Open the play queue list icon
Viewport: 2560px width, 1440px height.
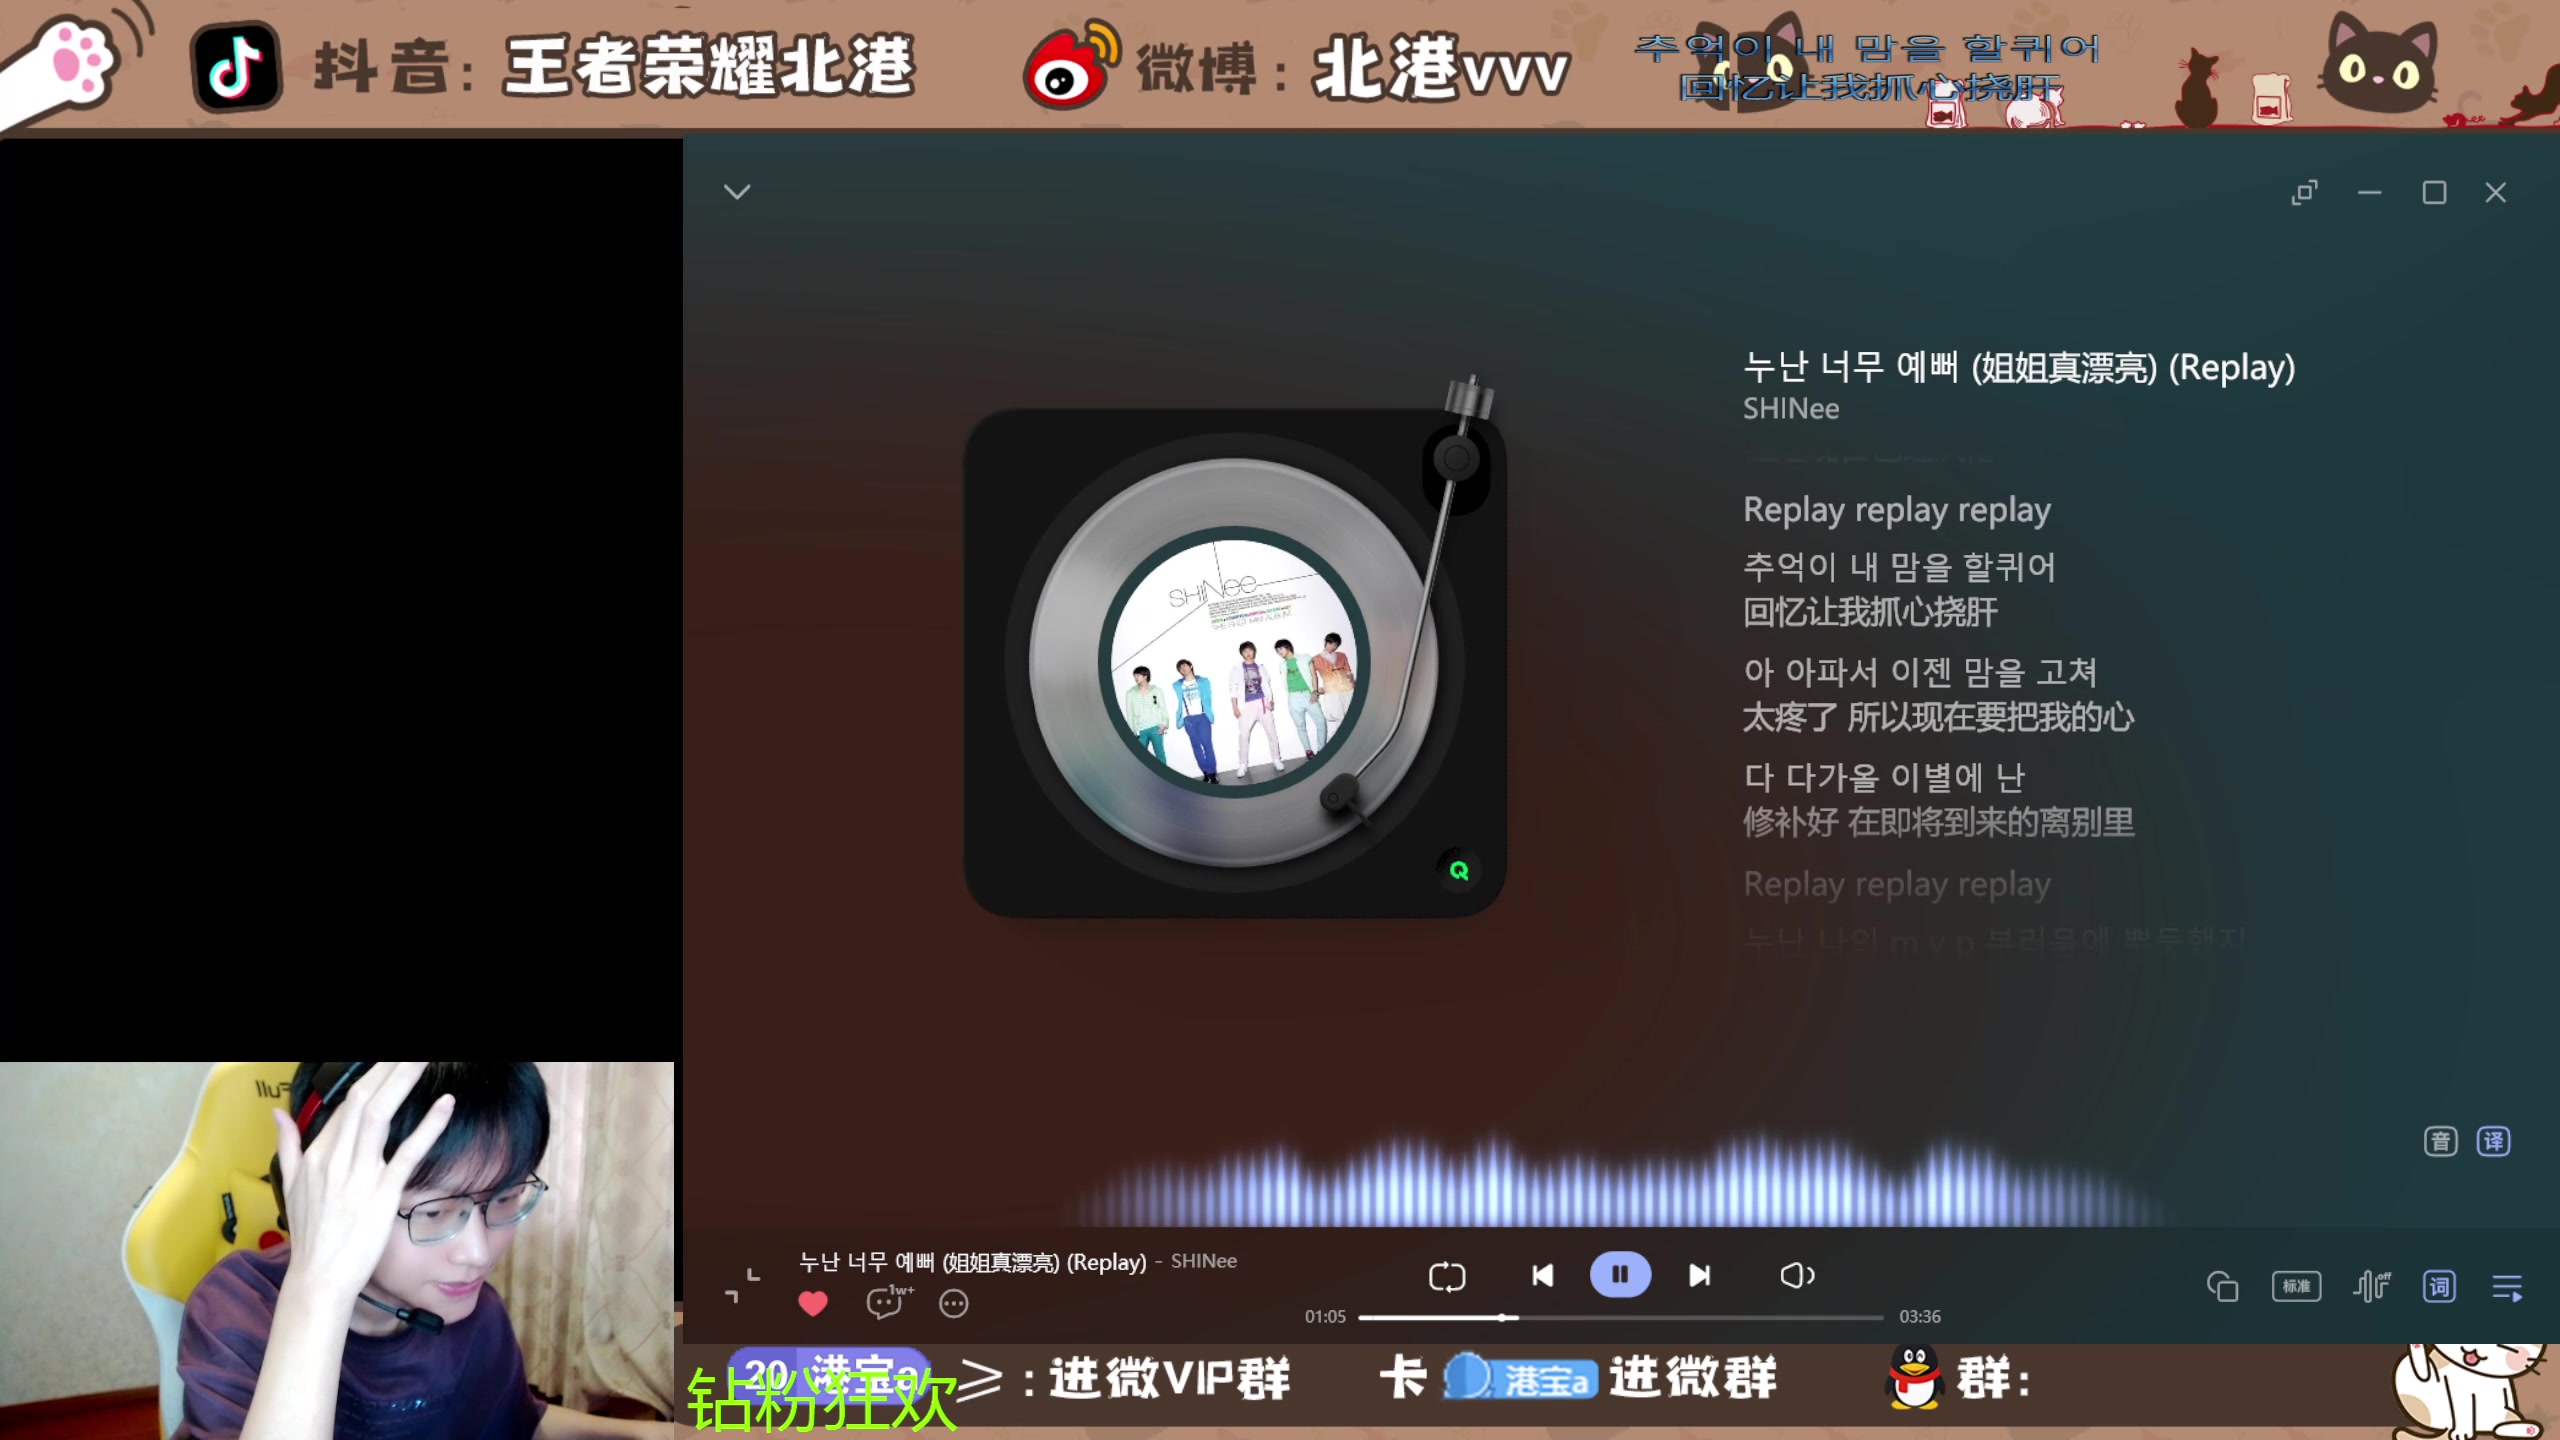pyautogui.click(x=2507, y=1287)
